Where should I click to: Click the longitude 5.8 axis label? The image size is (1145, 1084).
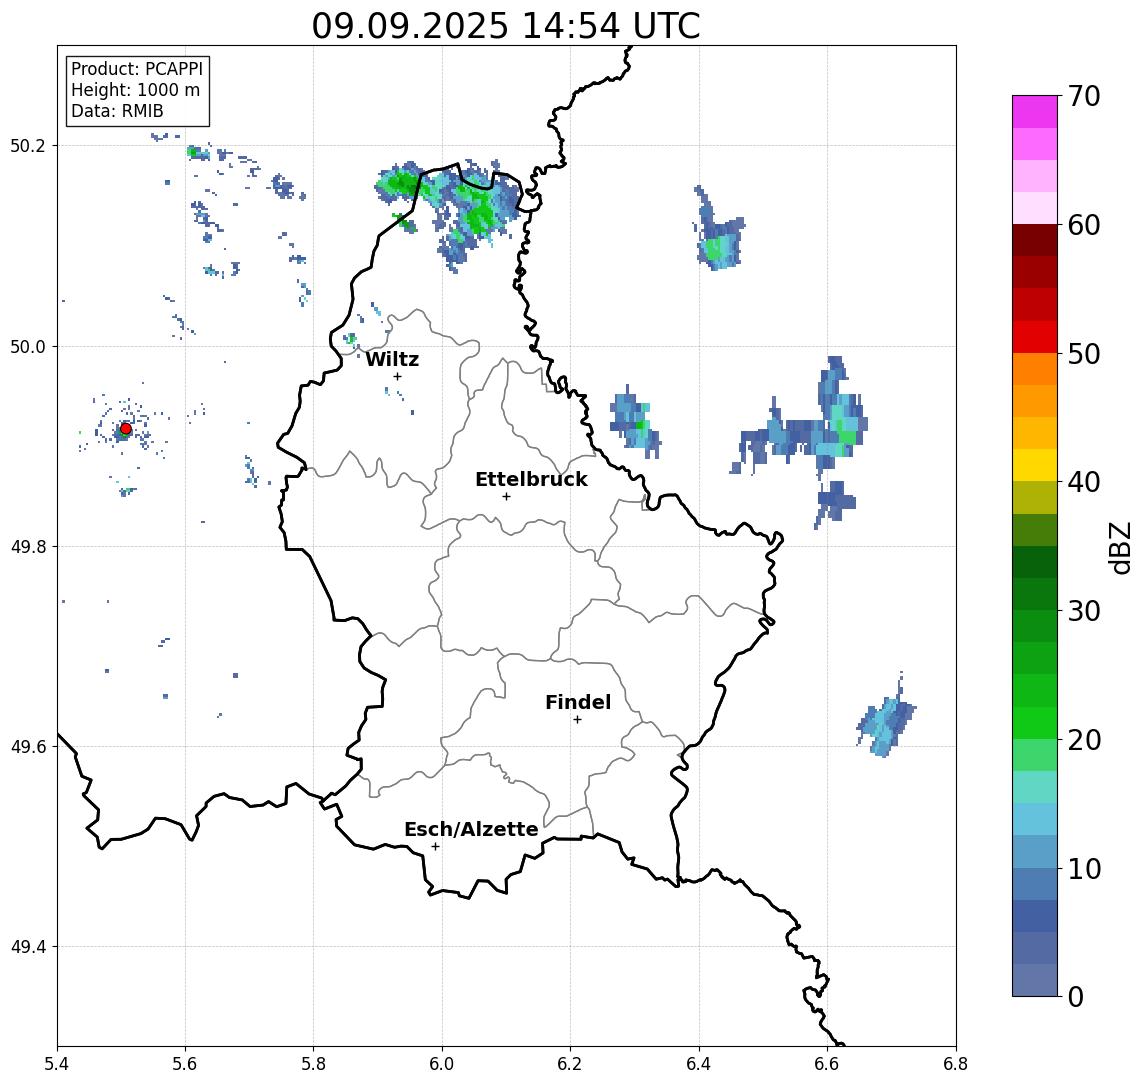click(x=314, y=1064)
